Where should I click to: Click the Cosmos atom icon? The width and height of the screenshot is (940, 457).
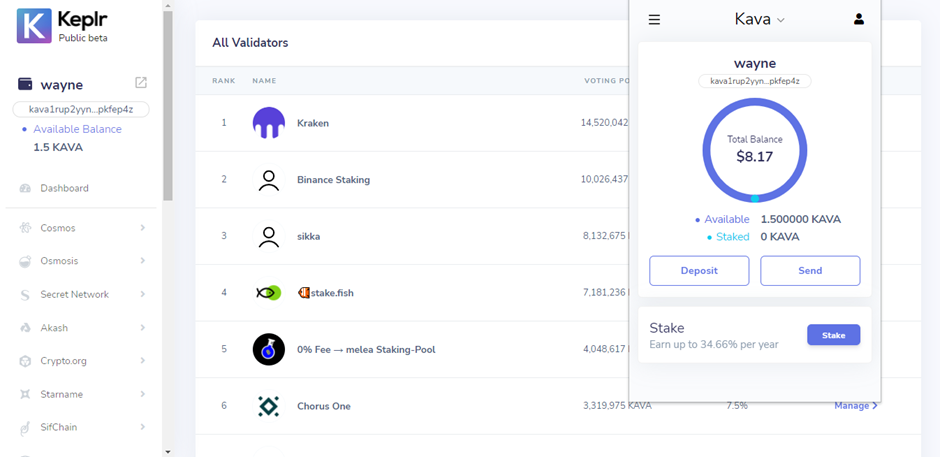(25, 228)
